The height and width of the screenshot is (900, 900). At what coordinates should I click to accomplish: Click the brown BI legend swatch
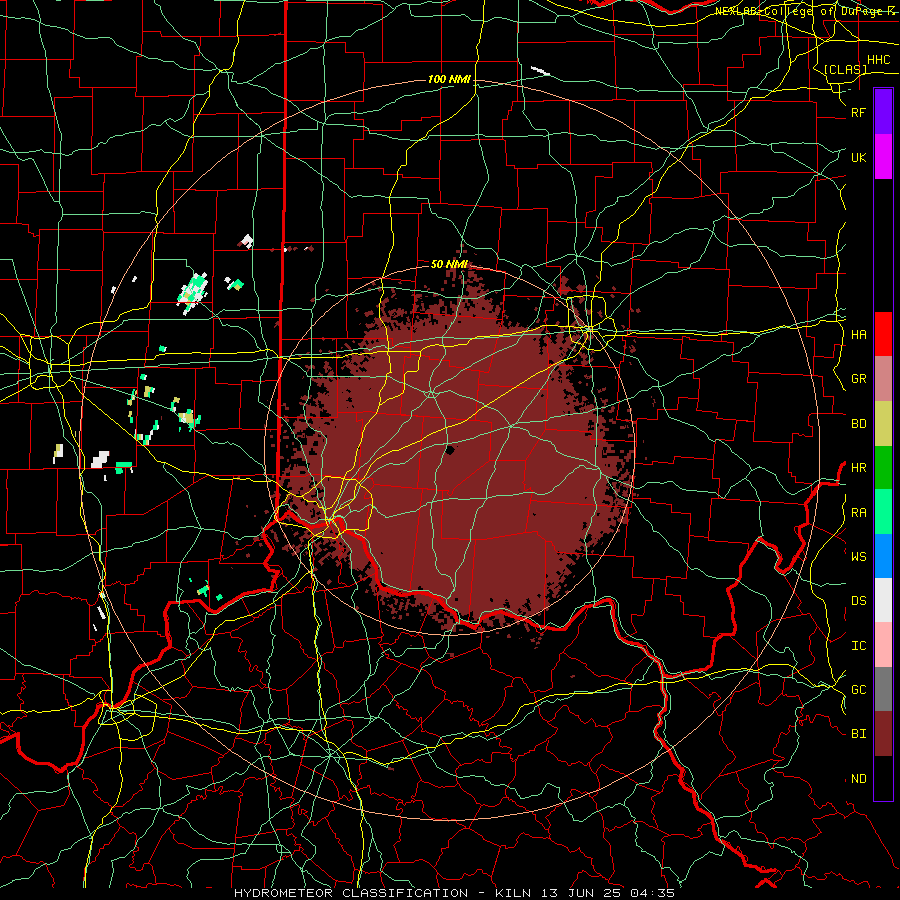[883, 734]
